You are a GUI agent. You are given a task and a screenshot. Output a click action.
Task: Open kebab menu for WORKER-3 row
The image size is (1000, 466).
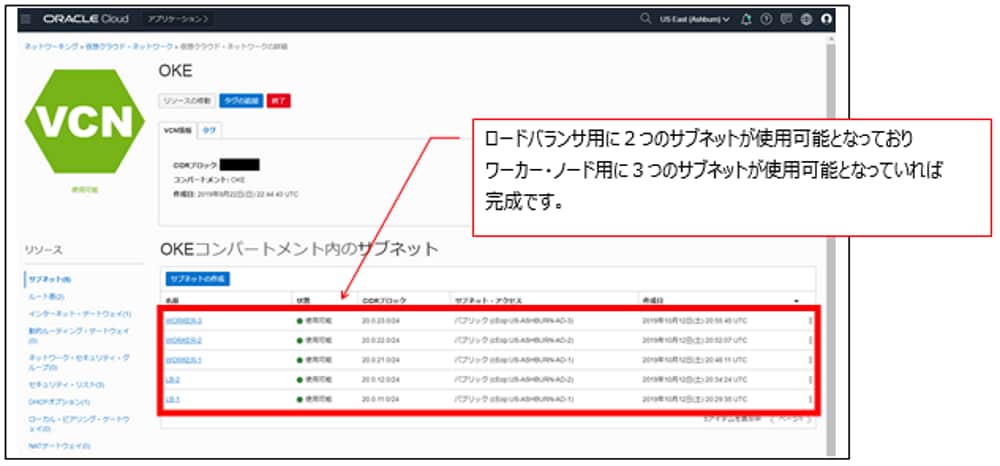tap(810, 321)
